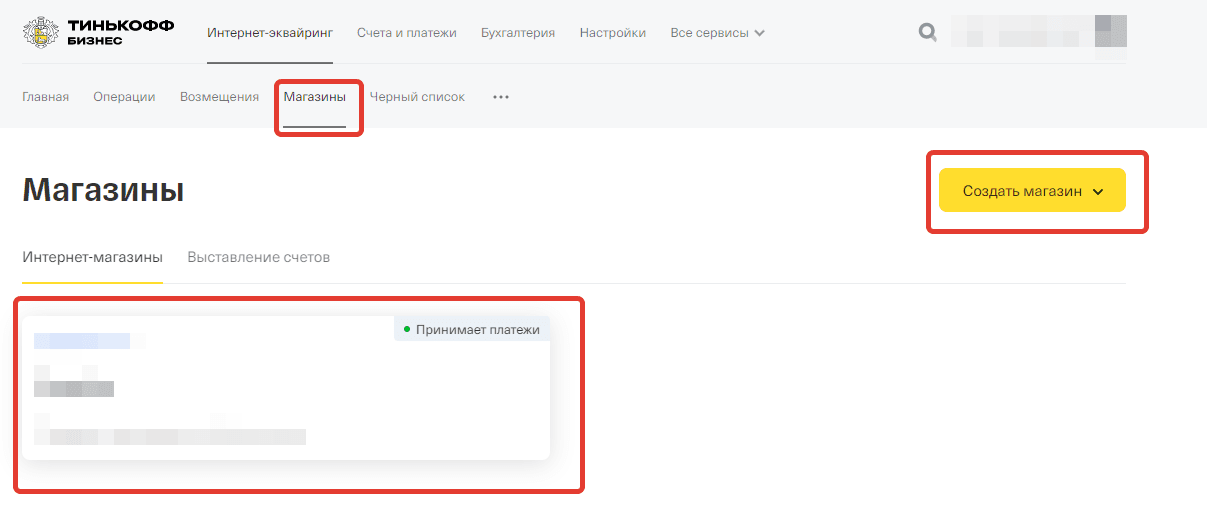Click the Tinkoff Business logo

98,32
